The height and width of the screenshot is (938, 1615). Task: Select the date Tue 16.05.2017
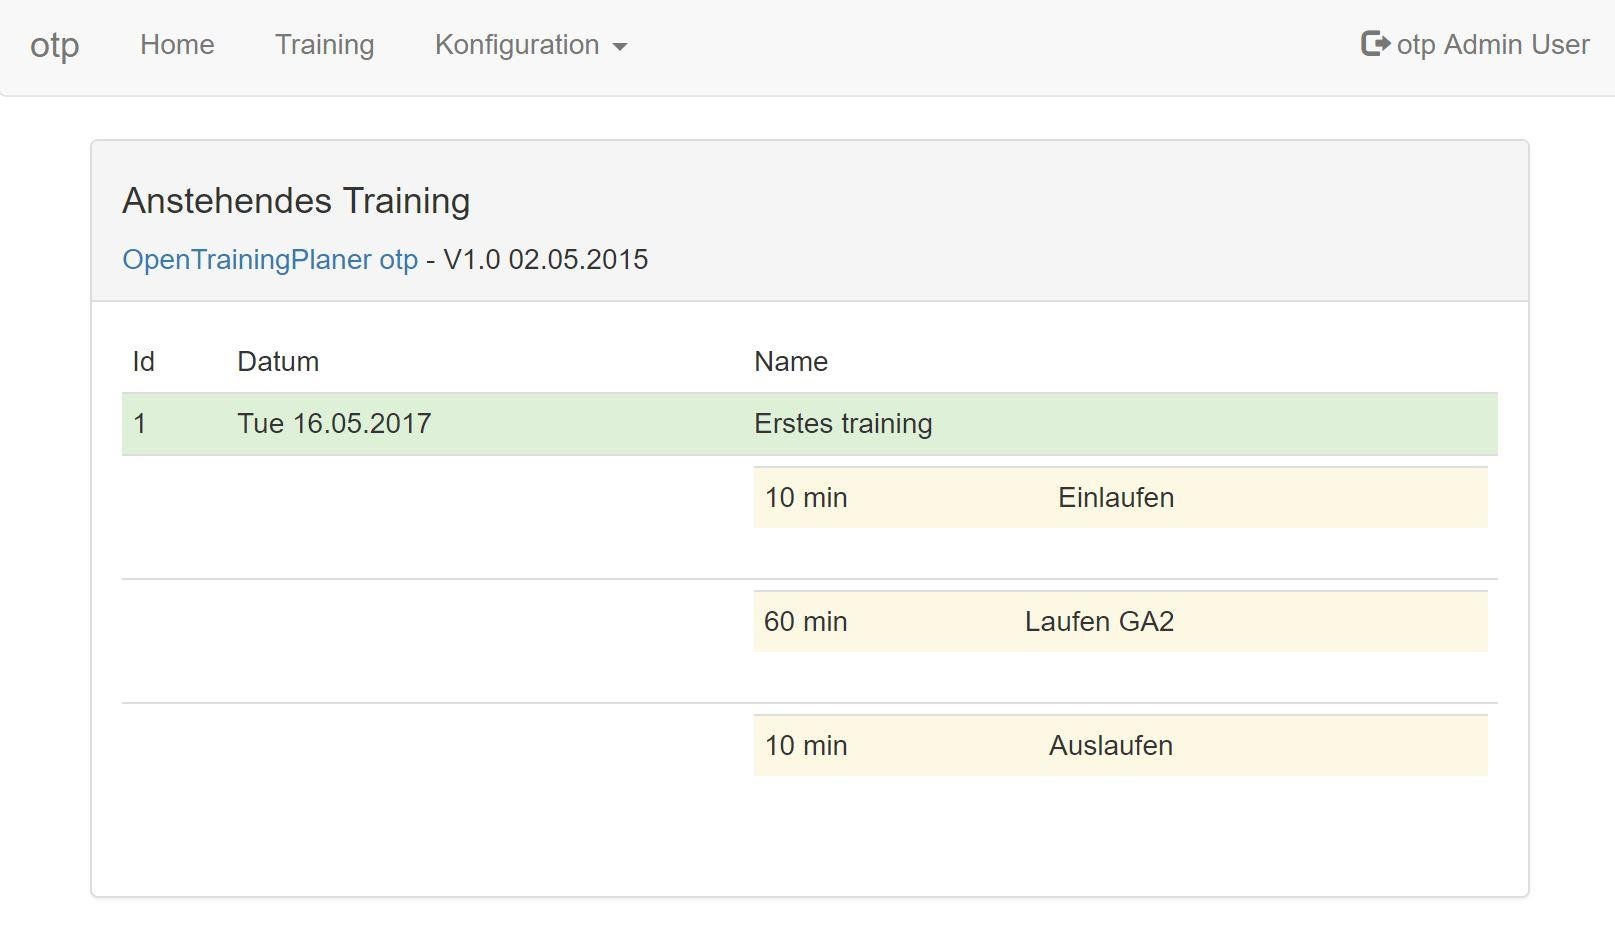click(x=333, y=424)
